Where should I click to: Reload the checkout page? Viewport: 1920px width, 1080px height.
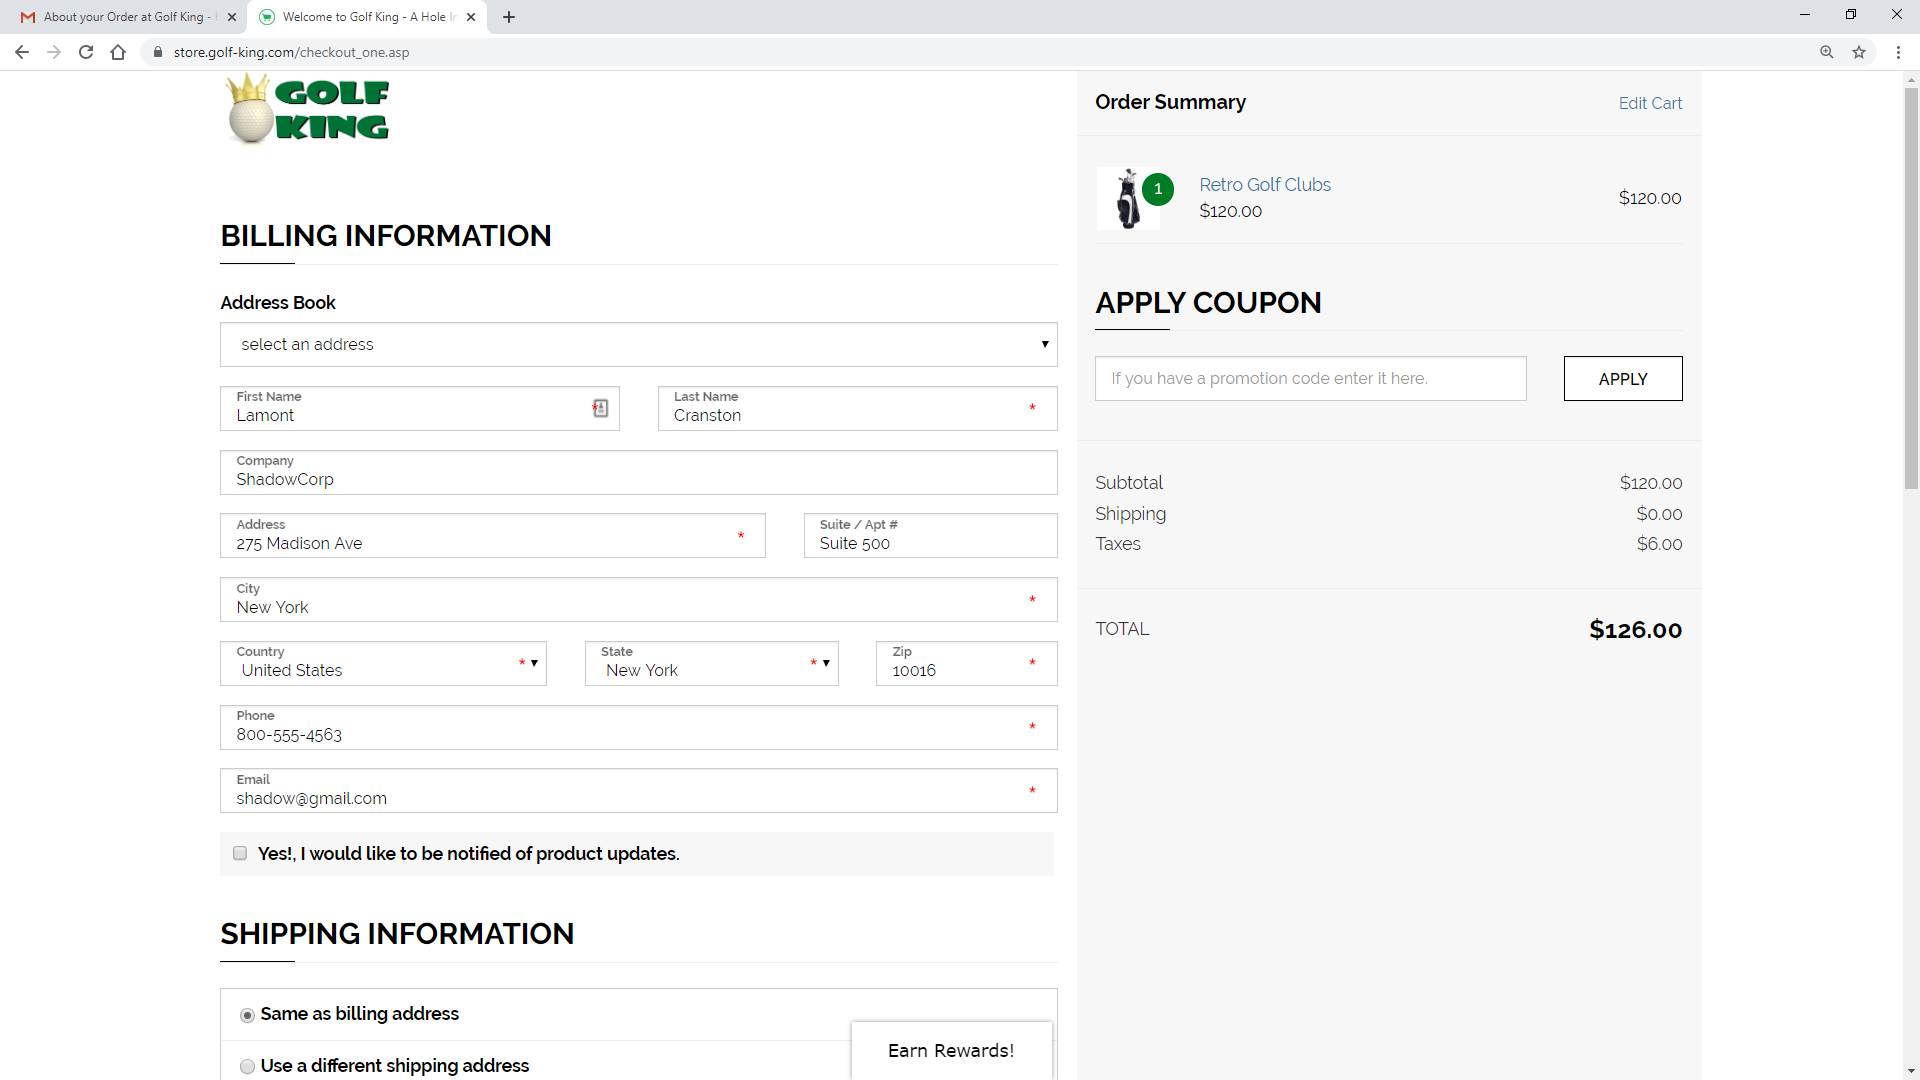point(86,52)
